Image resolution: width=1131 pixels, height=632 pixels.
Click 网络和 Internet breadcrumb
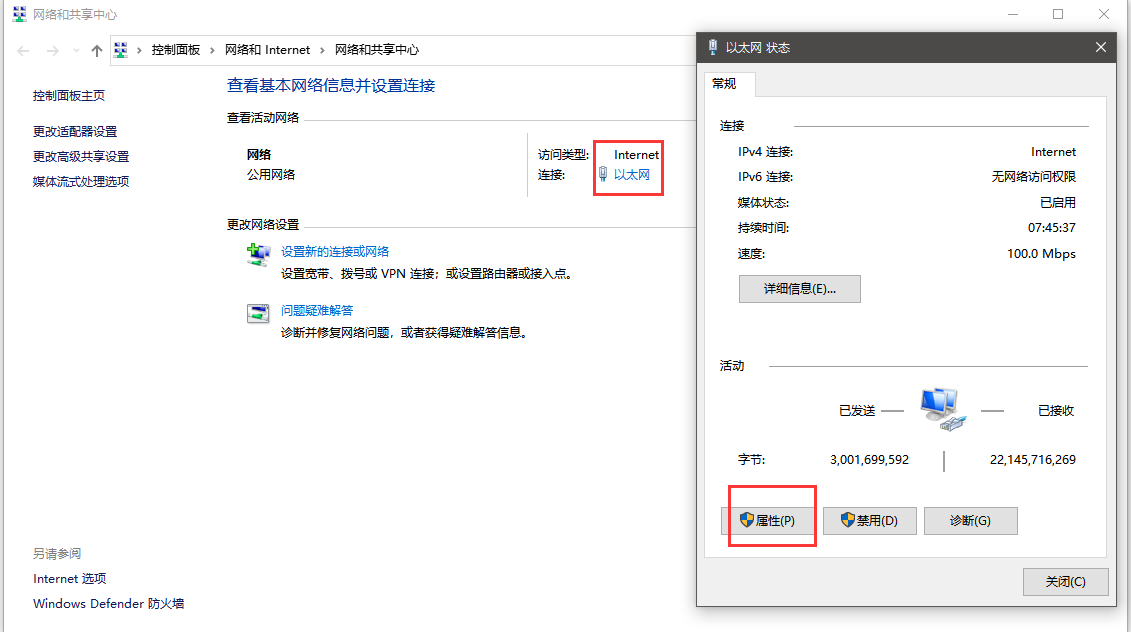pyautogui.click(x=267, y=50)
